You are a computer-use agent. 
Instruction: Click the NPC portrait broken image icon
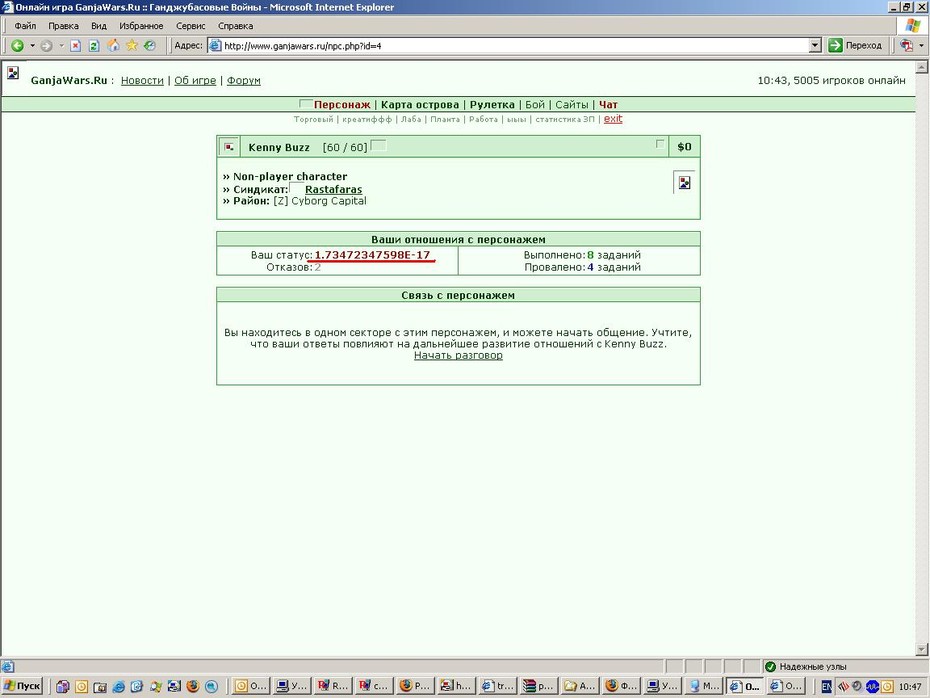tap(684, 183)
